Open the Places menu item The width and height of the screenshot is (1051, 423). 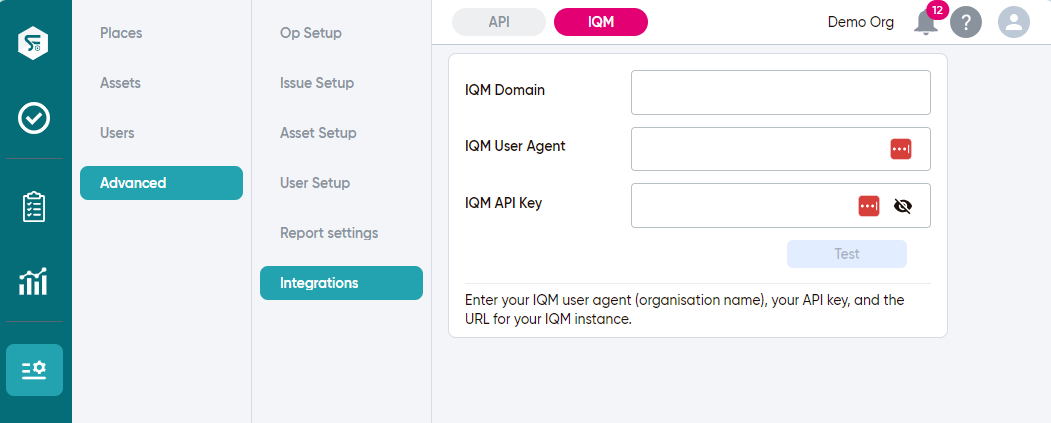tap(121, 33)
